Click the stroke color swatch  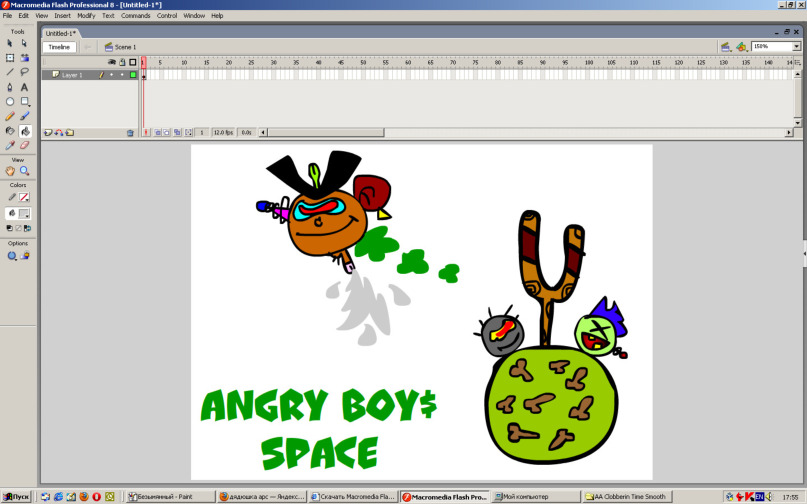point(25,197)
